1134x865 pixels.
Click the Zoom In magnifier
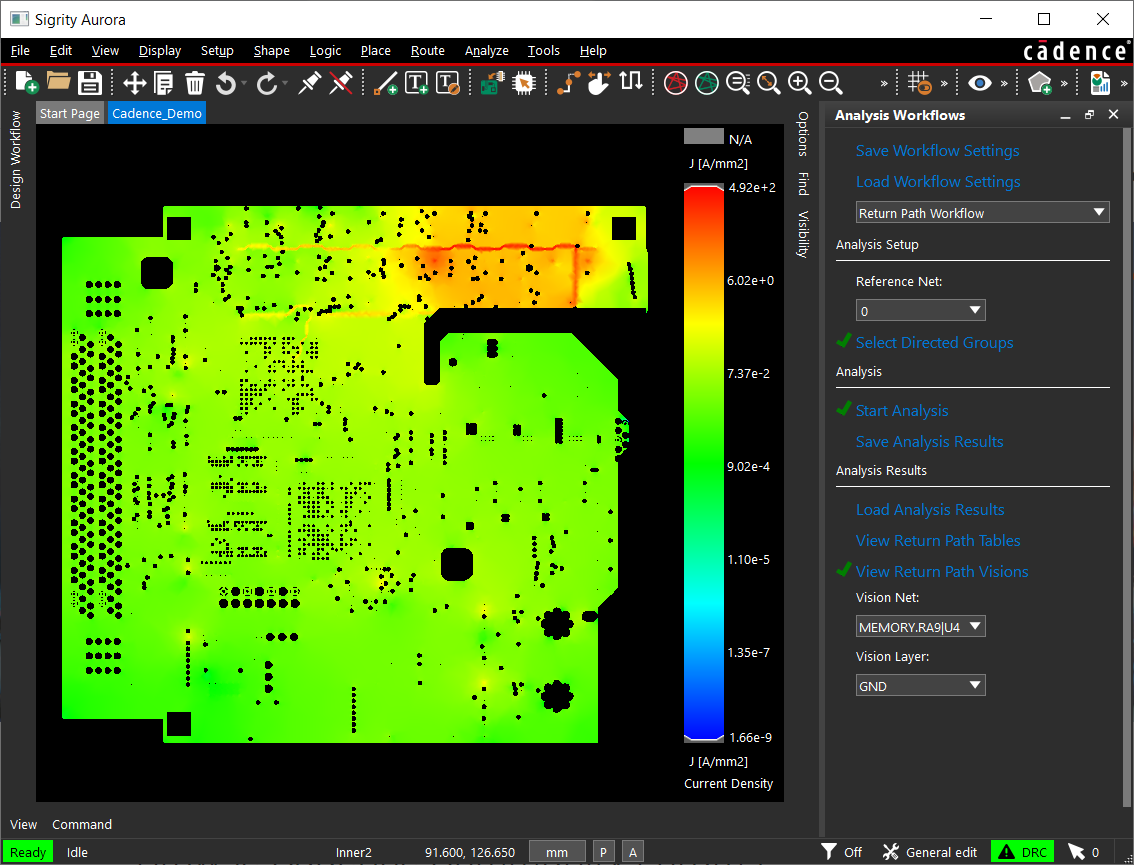pos(799,83)
